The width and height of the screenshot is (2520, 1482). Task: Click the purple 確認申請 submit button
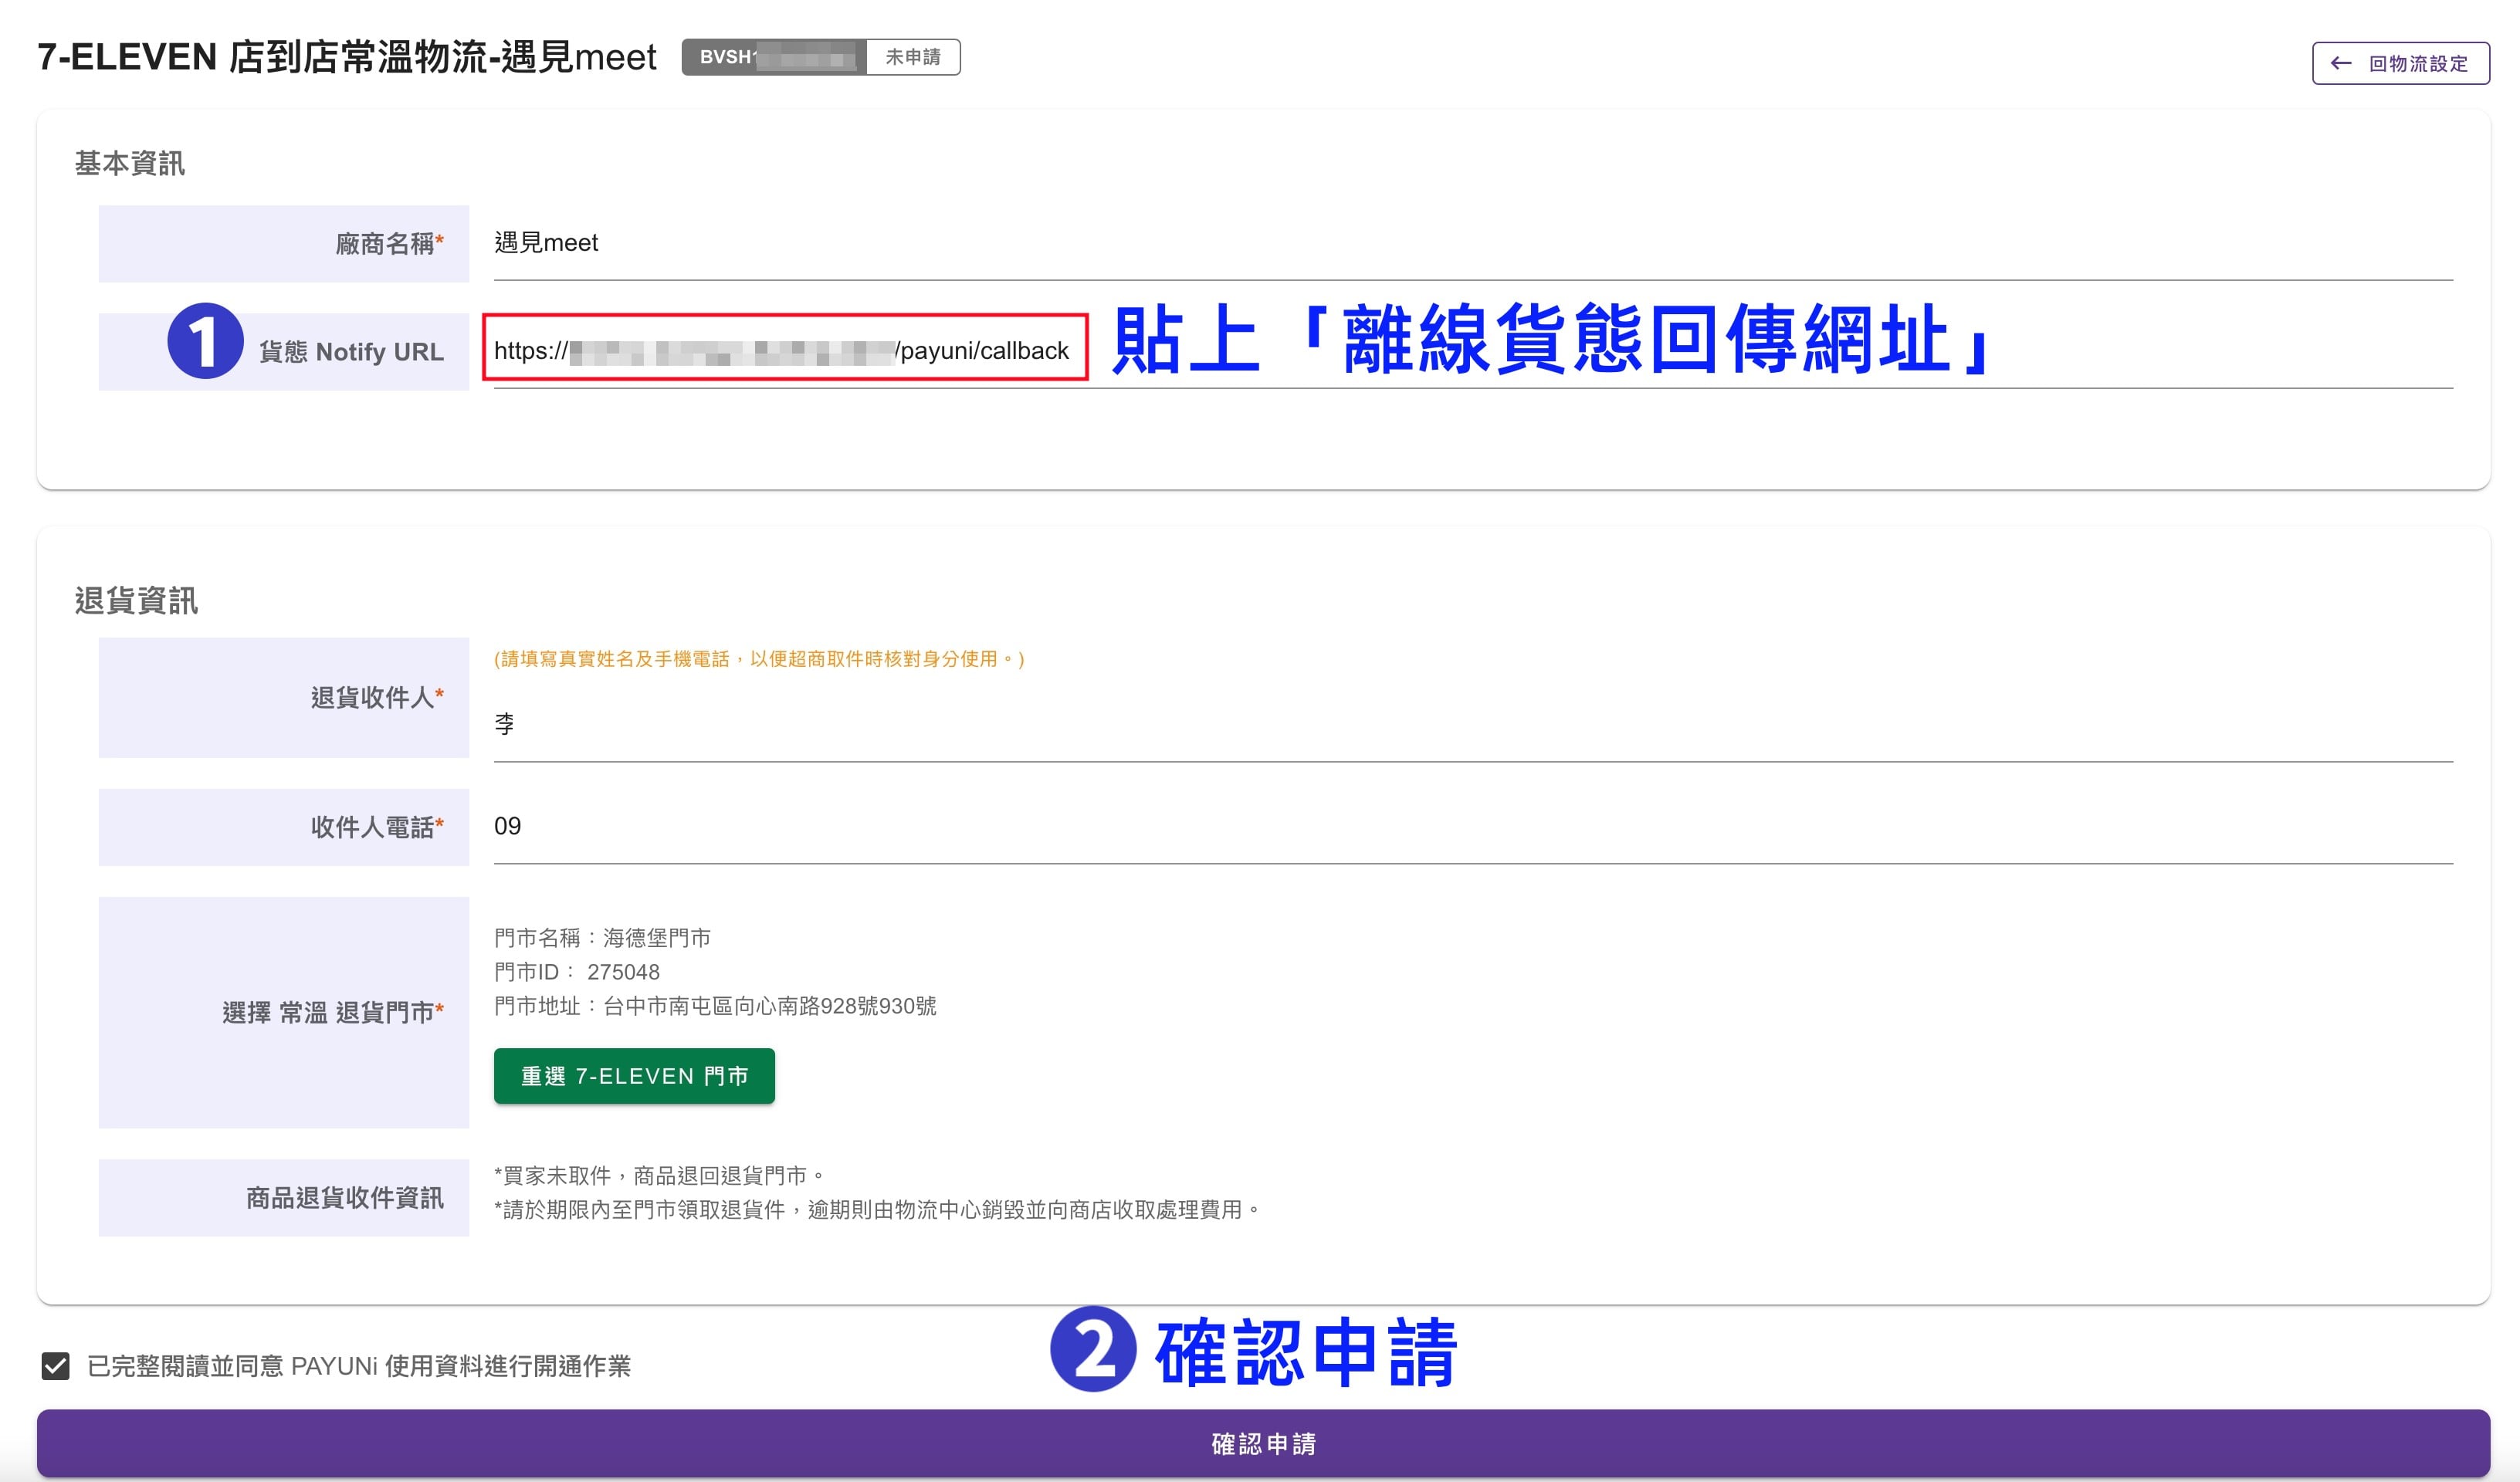tap(1263, 1444)
